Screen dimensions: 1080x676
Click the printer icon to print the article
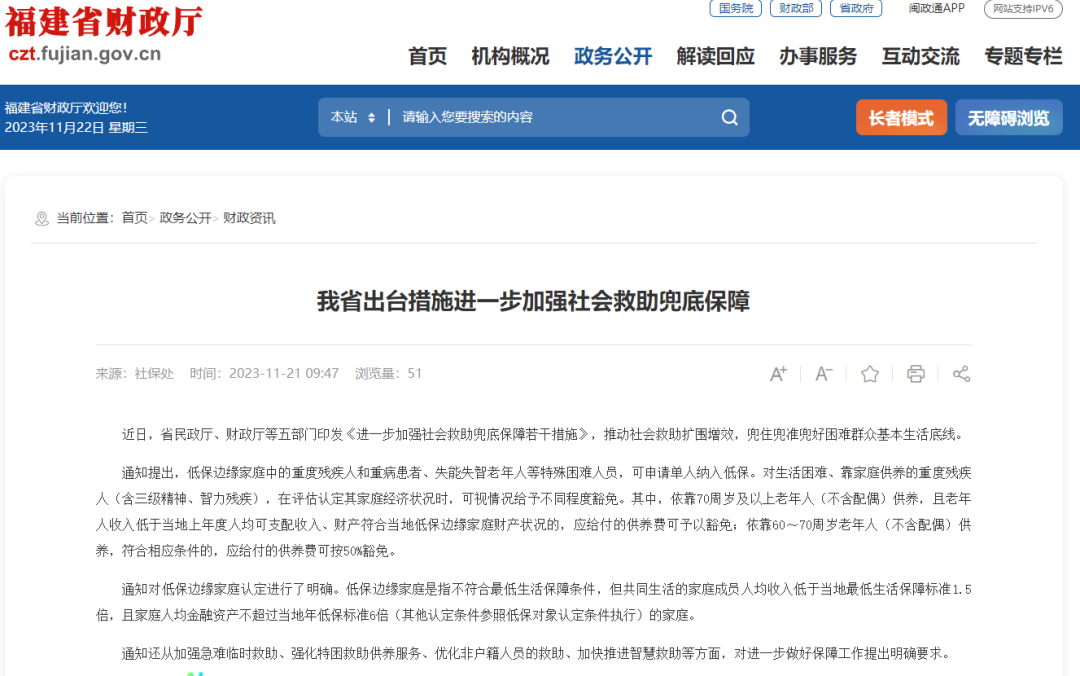915,373
